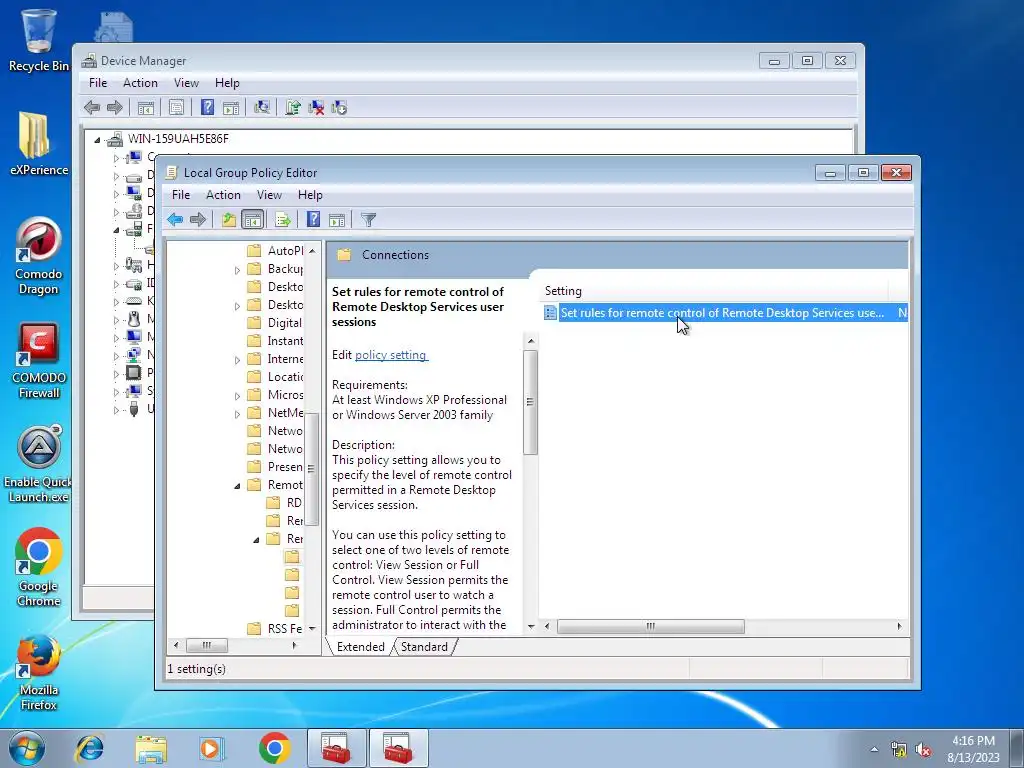This screenshot has width=1024, height=768.
Task: Open Enable Quick Launch.exe desktop icon
Action: 39,464
